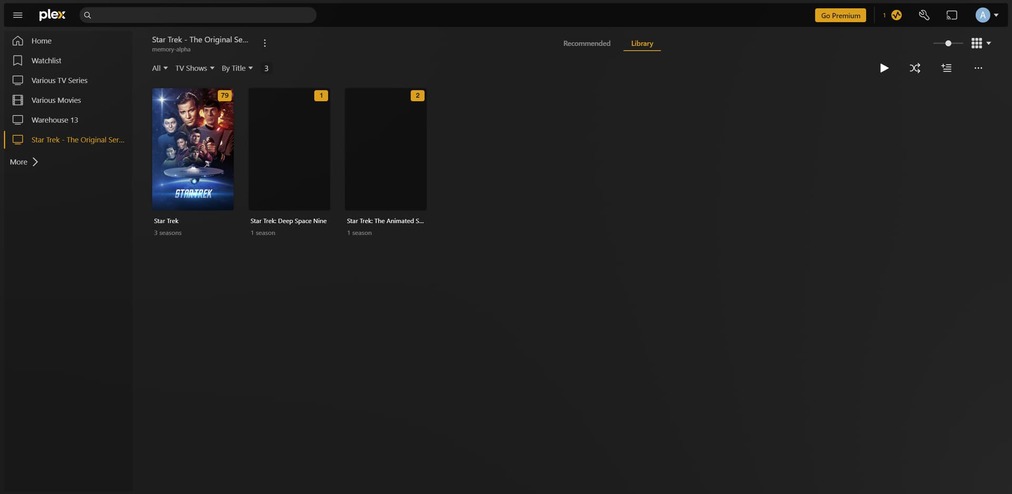The width and height of the screenshot is (1012, 494).
Task: Click Star Trek: Deep Space Nine title
Action: 288,221
